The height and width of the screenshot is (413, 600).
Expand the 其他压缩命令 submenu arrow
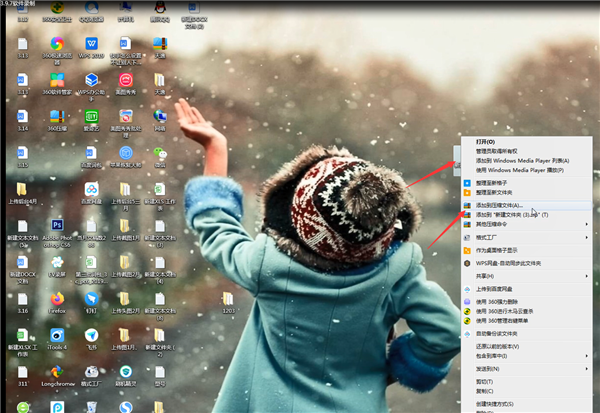pos(587,224)
